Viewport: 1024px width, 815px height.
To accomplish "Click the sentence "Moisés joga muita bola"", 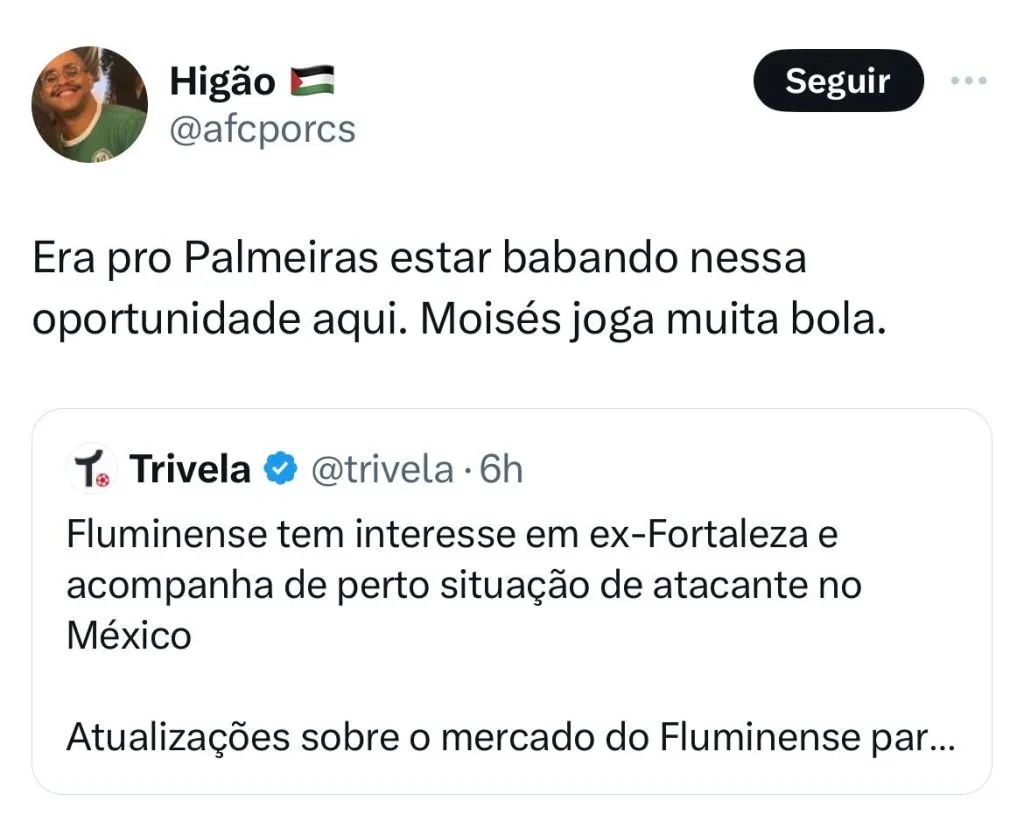I will click(652, 318).
